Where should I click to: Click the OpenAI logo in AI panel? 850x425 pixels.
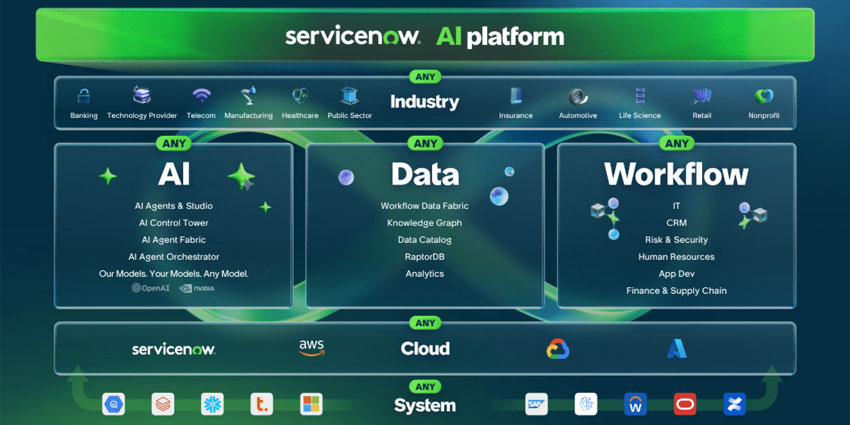(151, 288)
